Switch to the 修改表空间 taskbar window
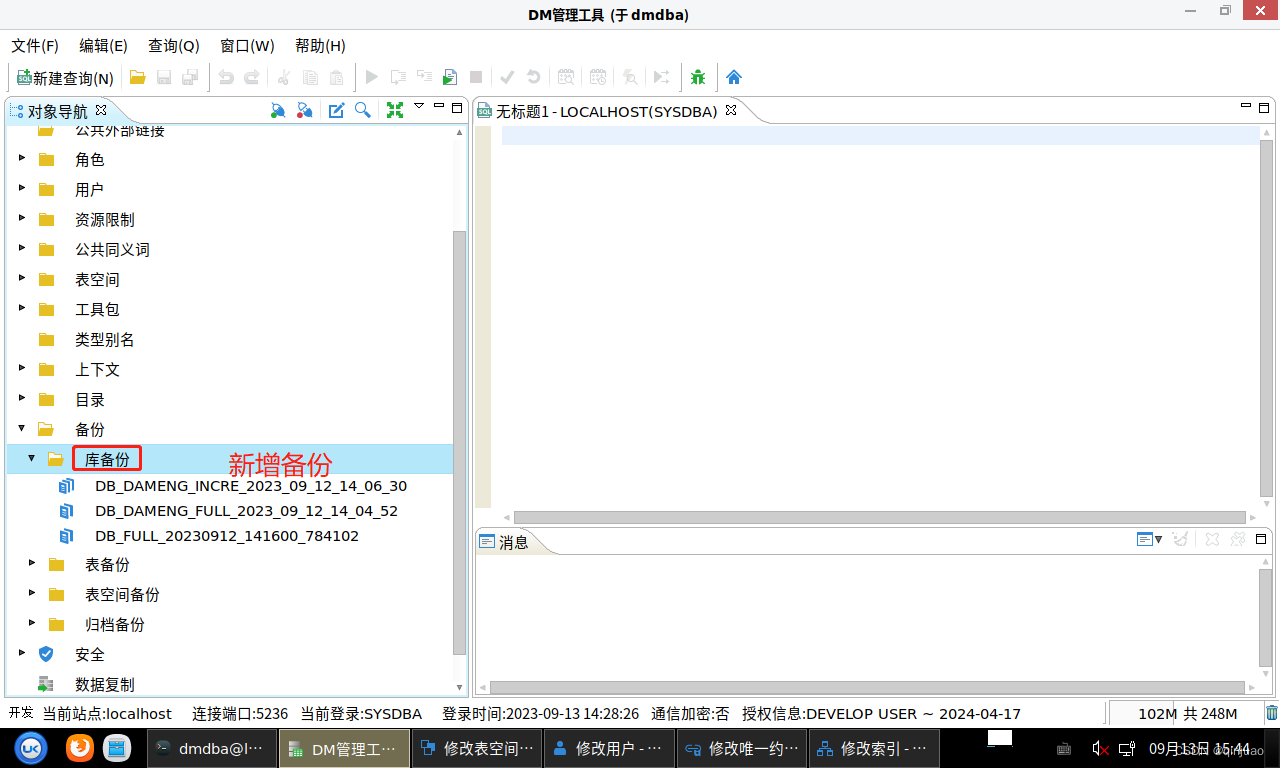The image size is (1280, 768). [x=477, y=748]
